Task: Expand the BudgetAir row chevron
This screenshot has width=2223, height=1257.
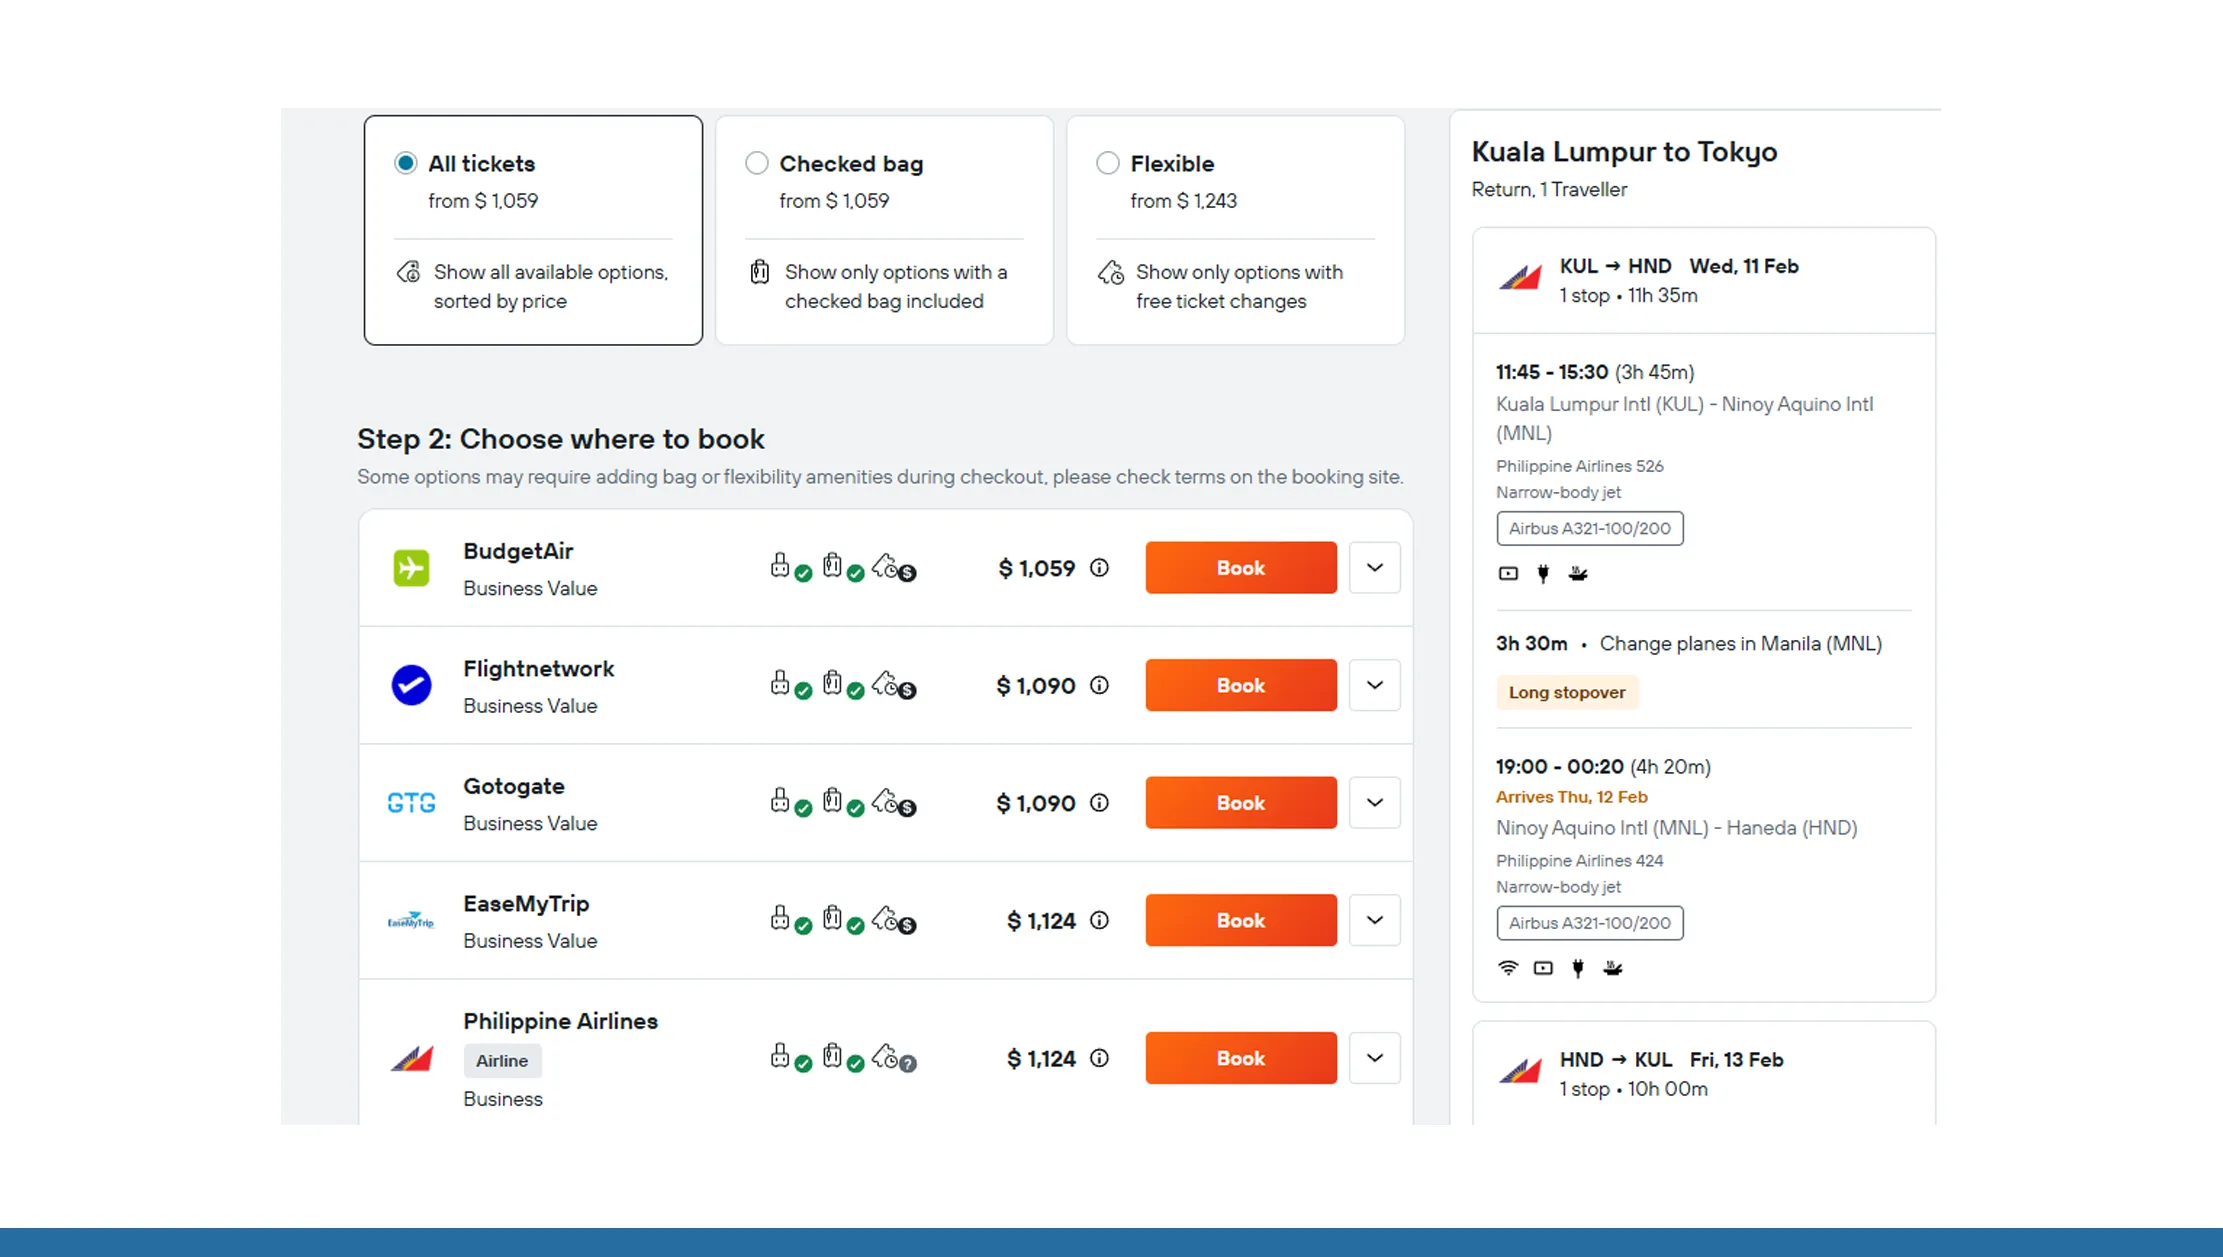Action: [1375, 567]
